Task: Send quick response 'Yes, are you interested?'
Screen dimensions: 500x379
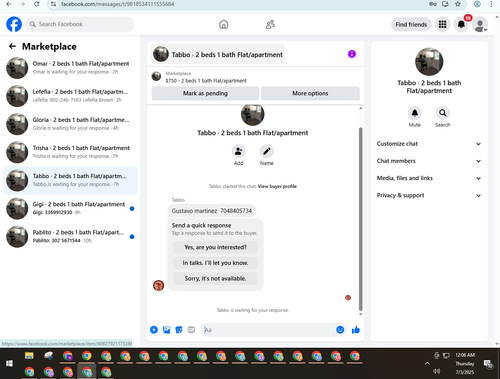Action: click(215, 247)
